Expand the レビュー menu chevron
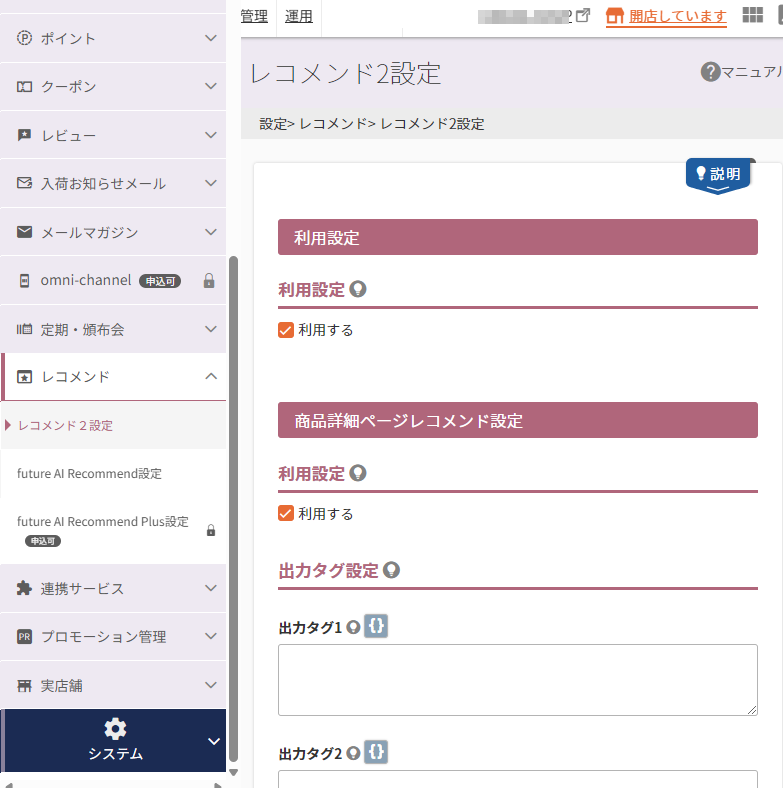 tap(211, 135)
